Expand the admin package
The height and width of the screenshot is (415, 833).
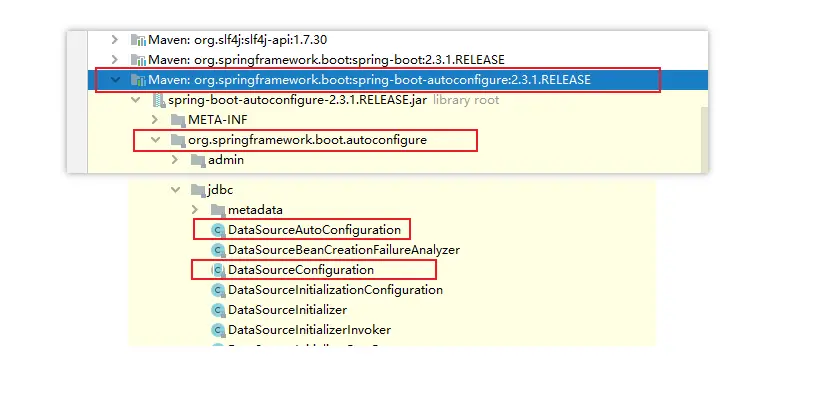coord(175,159)
